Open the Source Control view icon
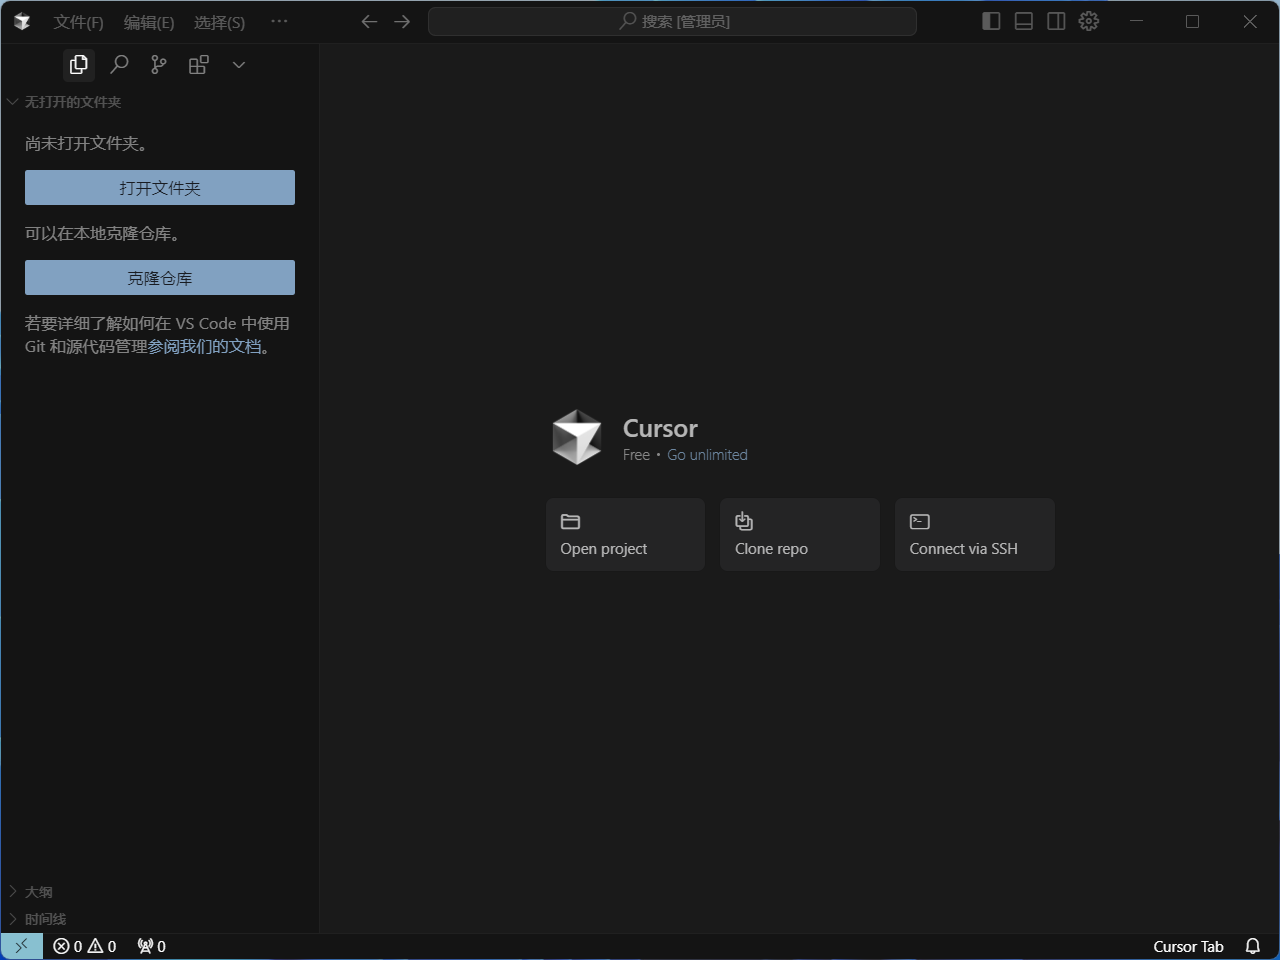 click(159, 65)
